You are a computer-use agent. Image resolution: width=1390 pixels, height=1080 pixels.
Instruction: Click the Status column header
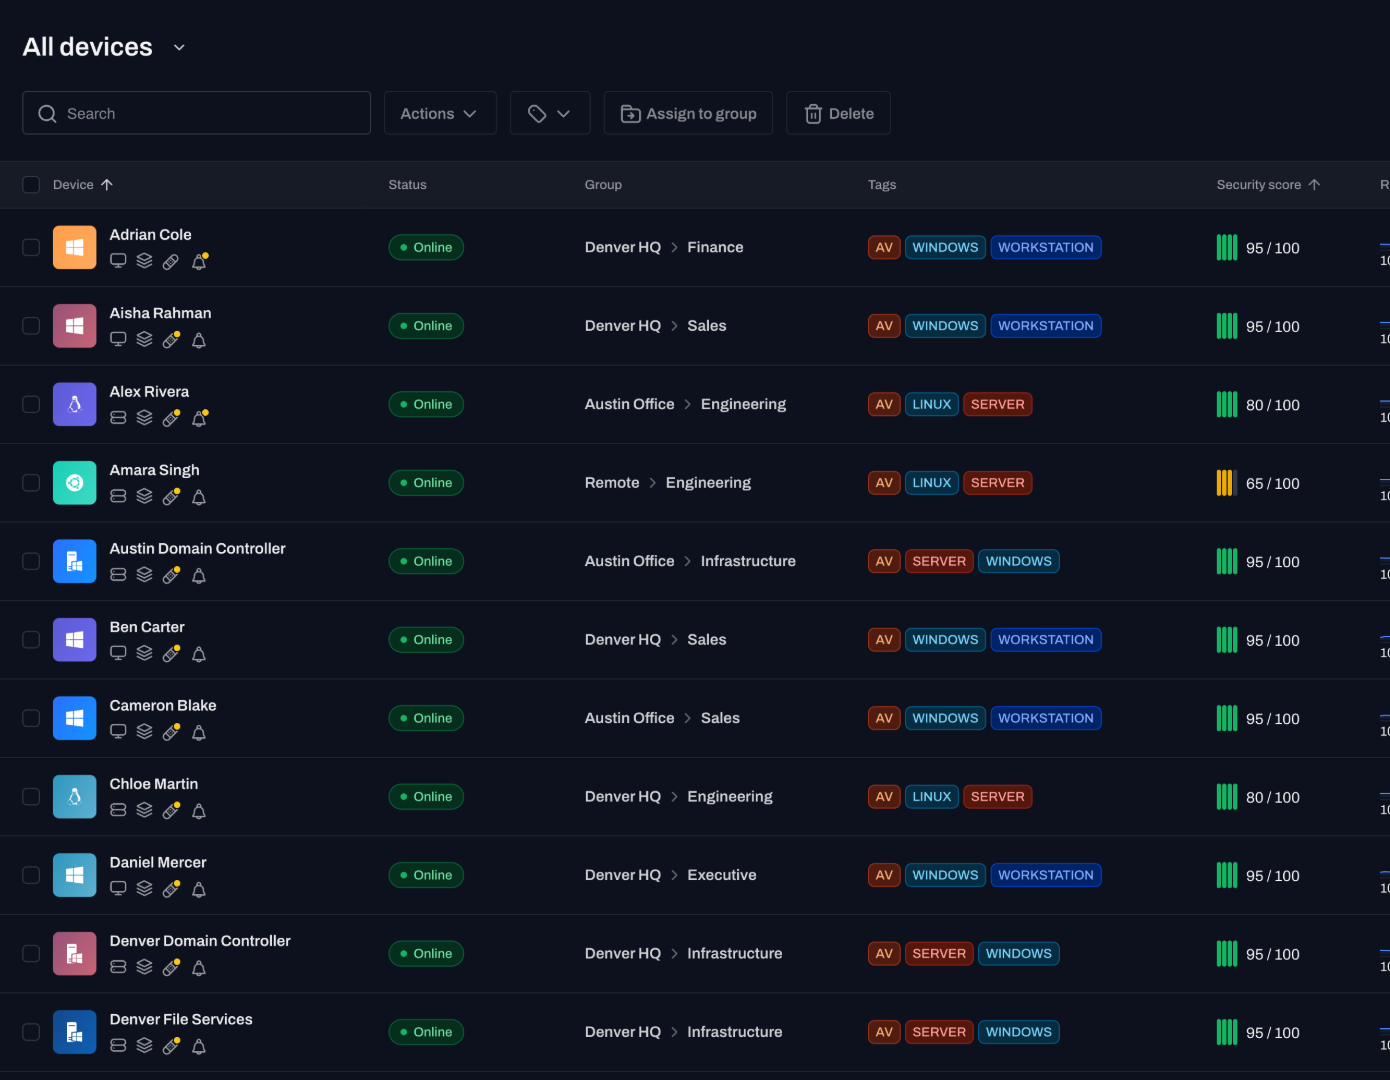pos(407,185)
